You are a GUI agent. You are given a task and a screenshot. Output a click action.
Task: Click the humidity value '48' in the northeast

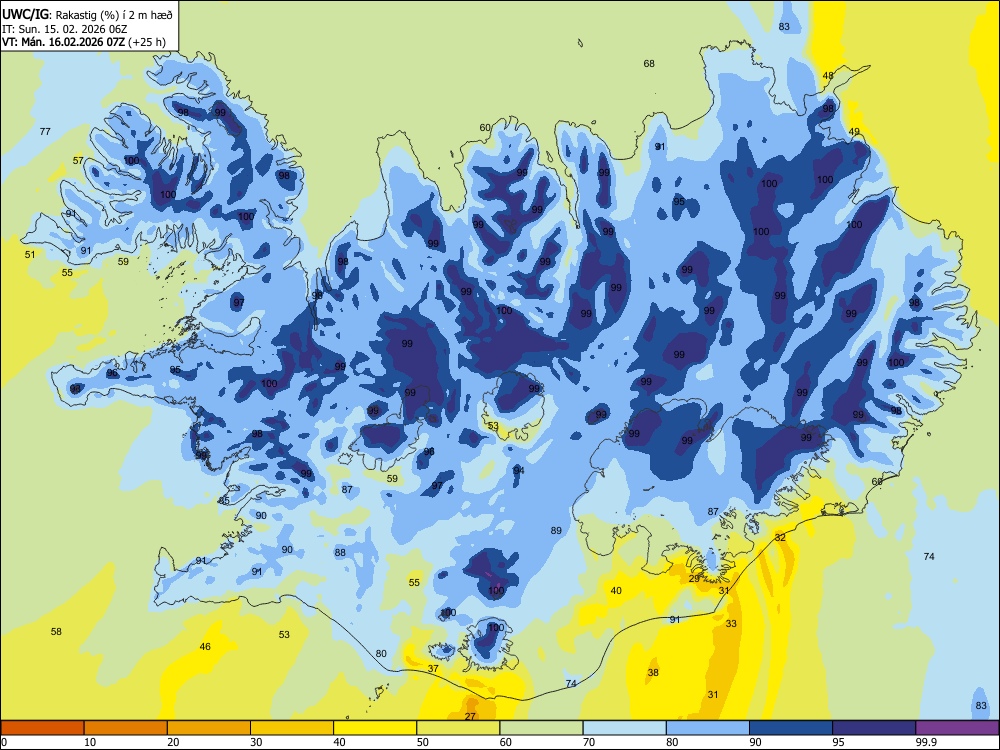[828, 75]
